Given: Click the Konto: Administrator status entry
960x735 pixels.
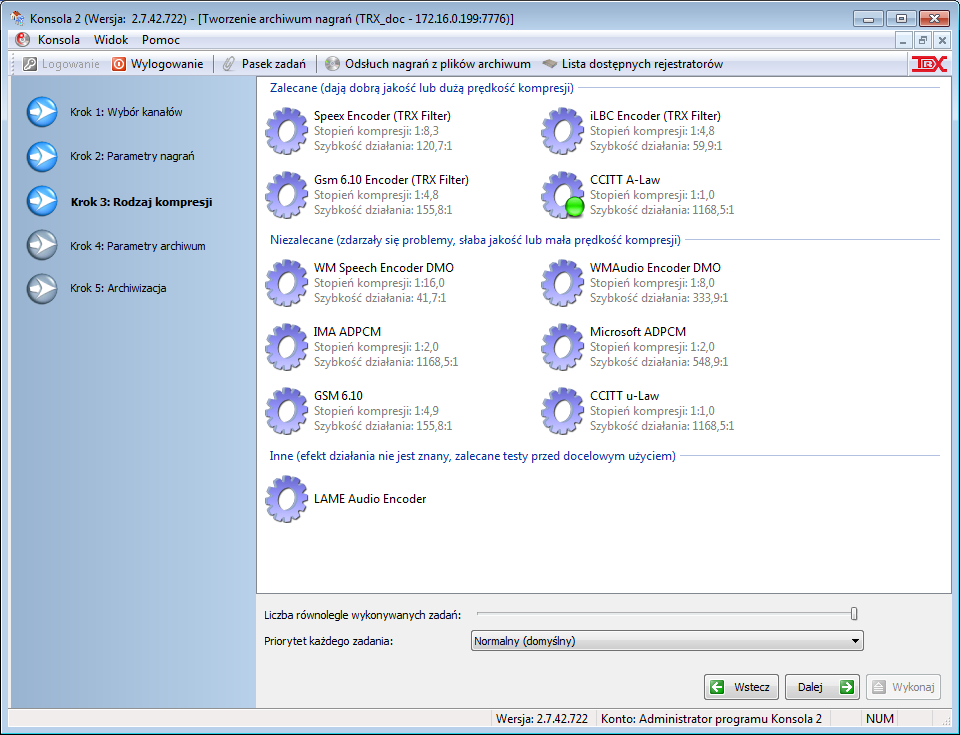Looking at the screenshot, I should pyautogui.click(x=711, y=718).
